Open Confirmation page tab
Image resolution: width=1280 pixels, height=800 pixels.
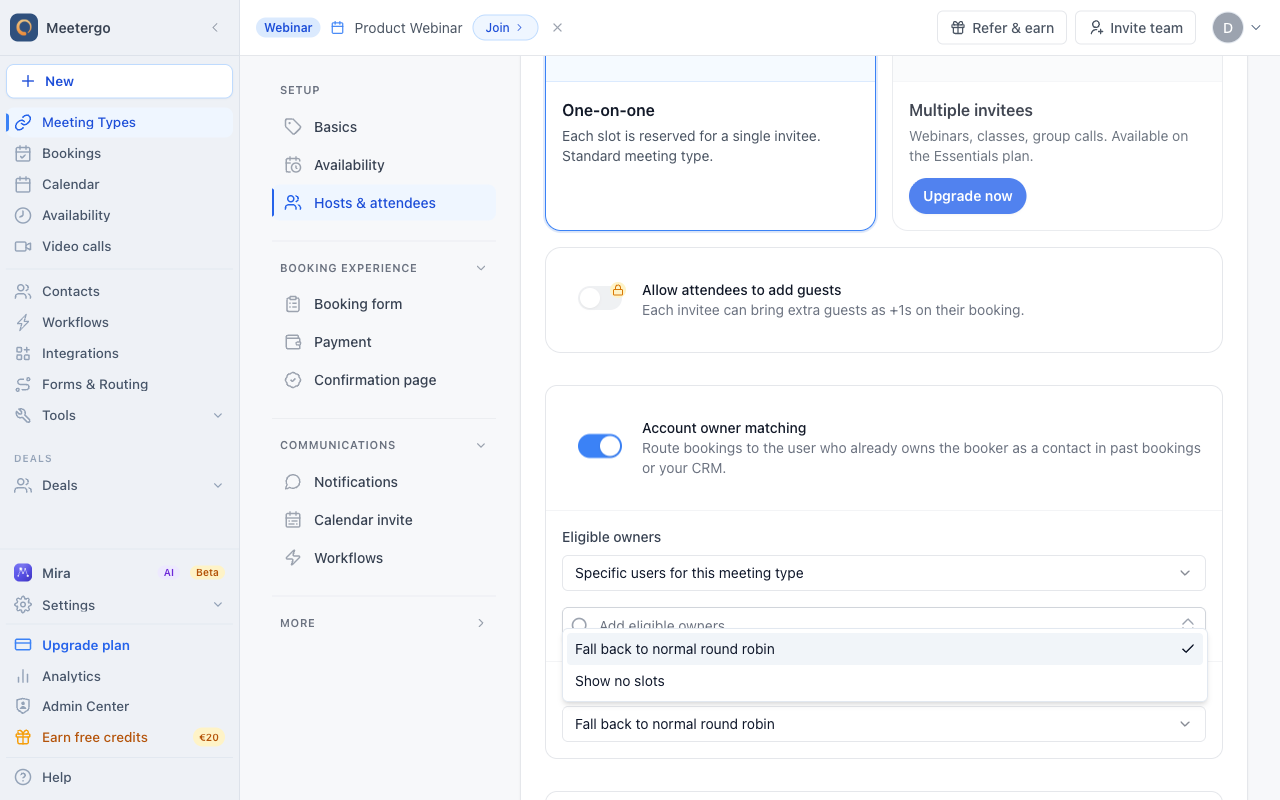click(x=384, y=380)
